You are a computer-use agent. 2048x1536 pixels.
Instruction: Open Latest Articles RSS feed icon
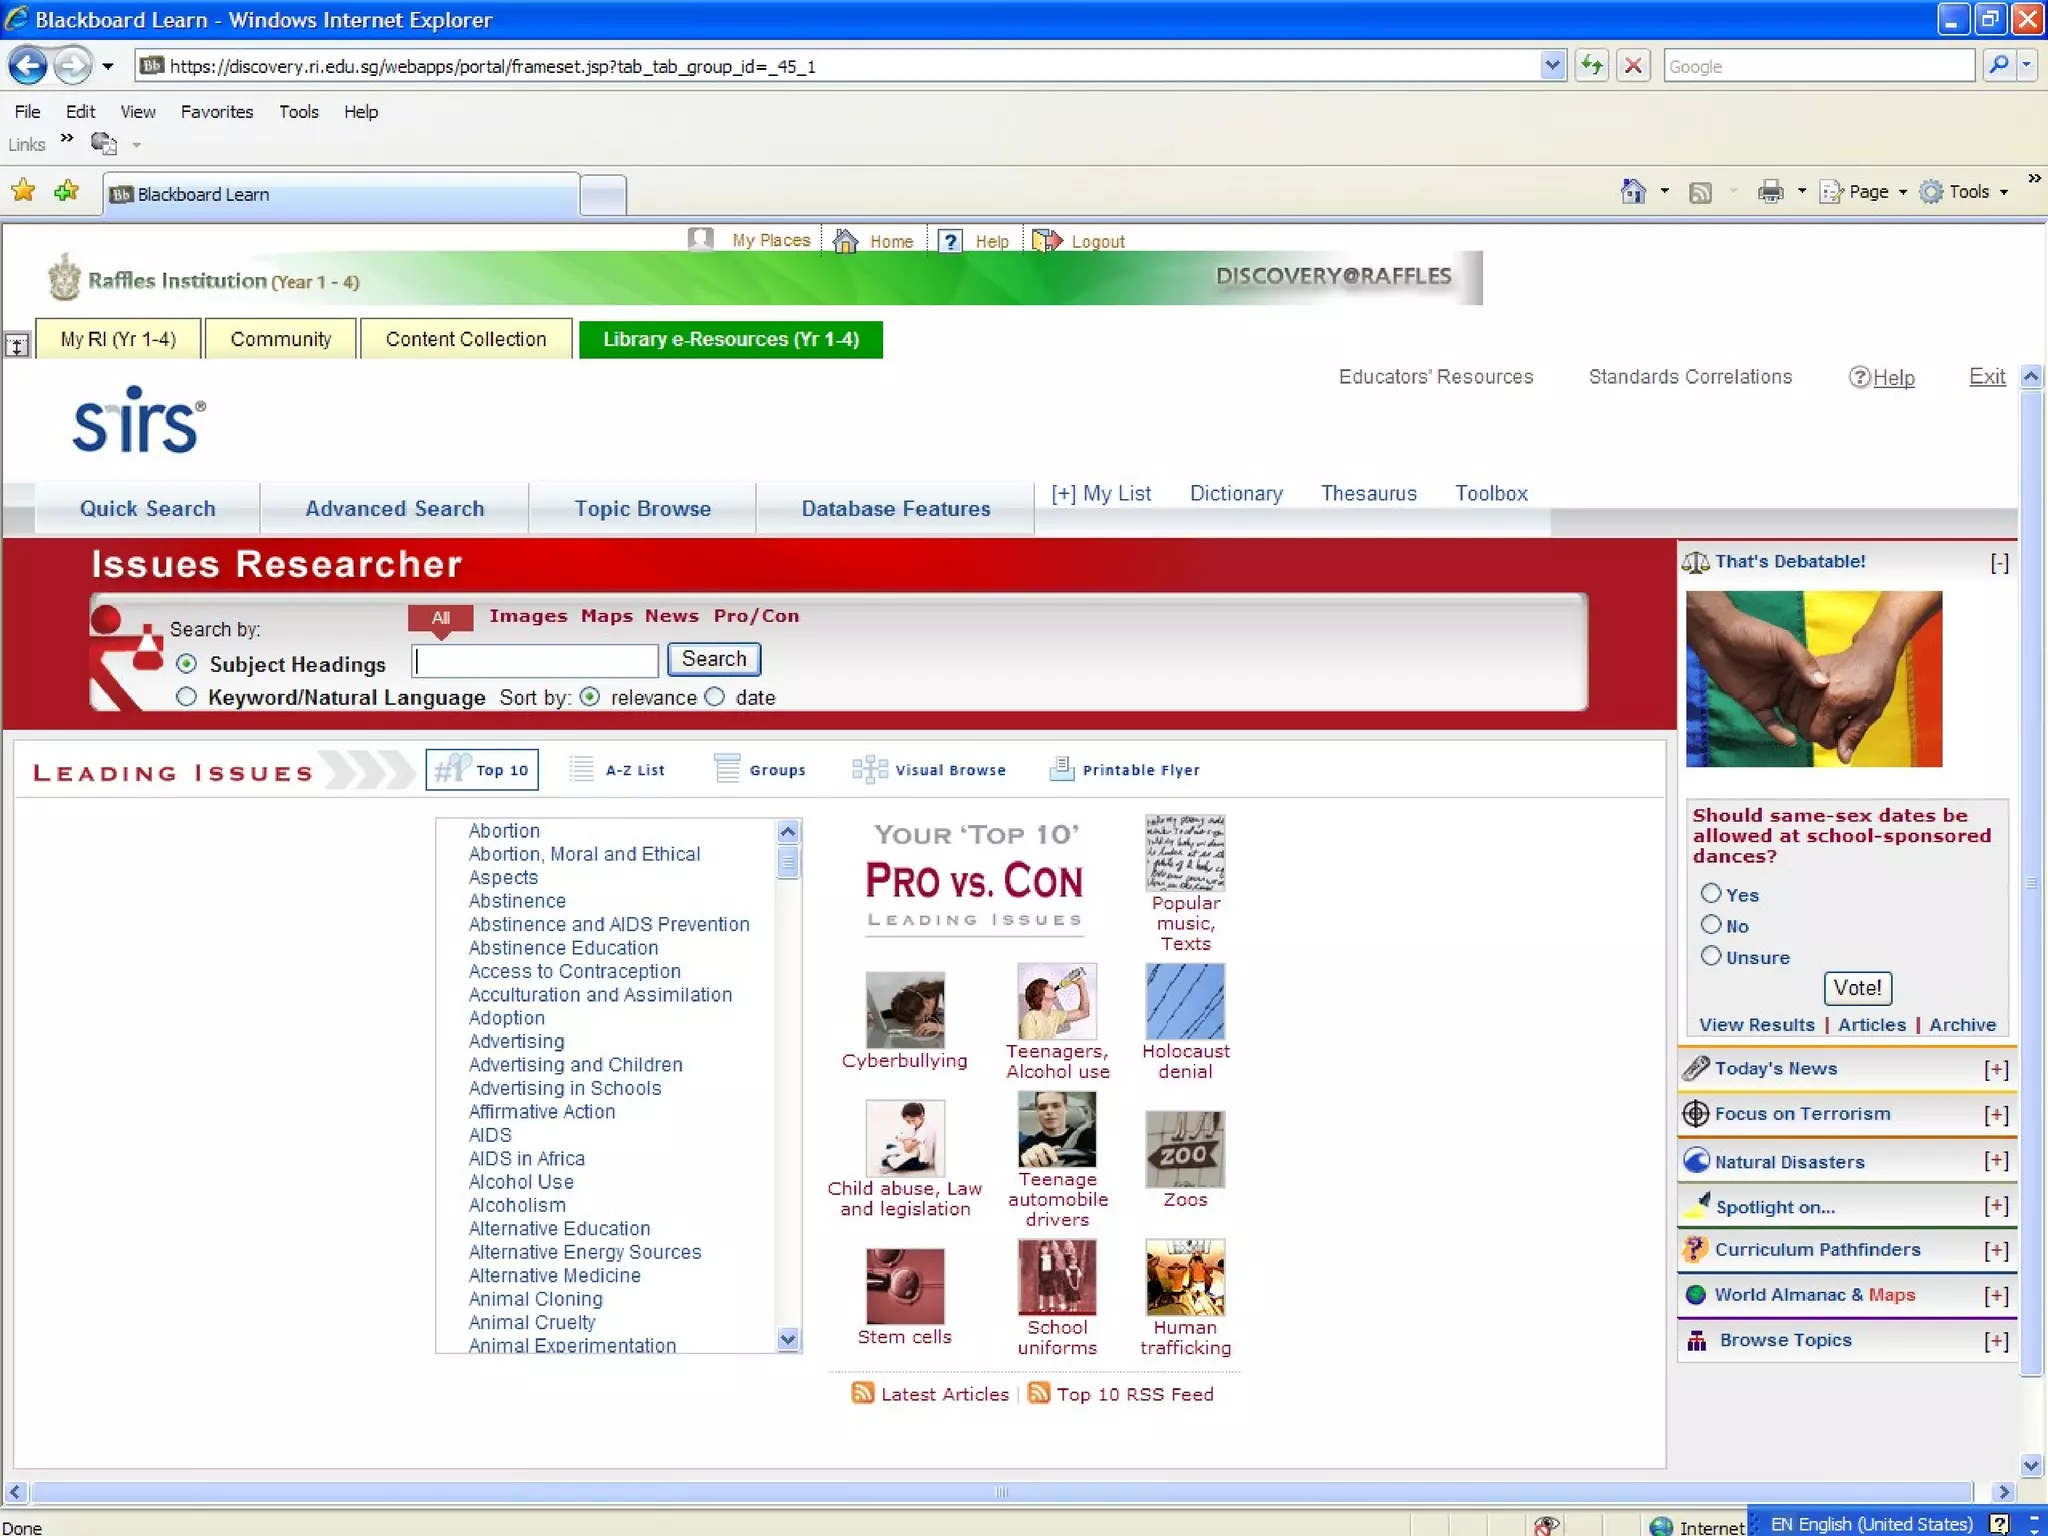click(x=862, y=1393)
